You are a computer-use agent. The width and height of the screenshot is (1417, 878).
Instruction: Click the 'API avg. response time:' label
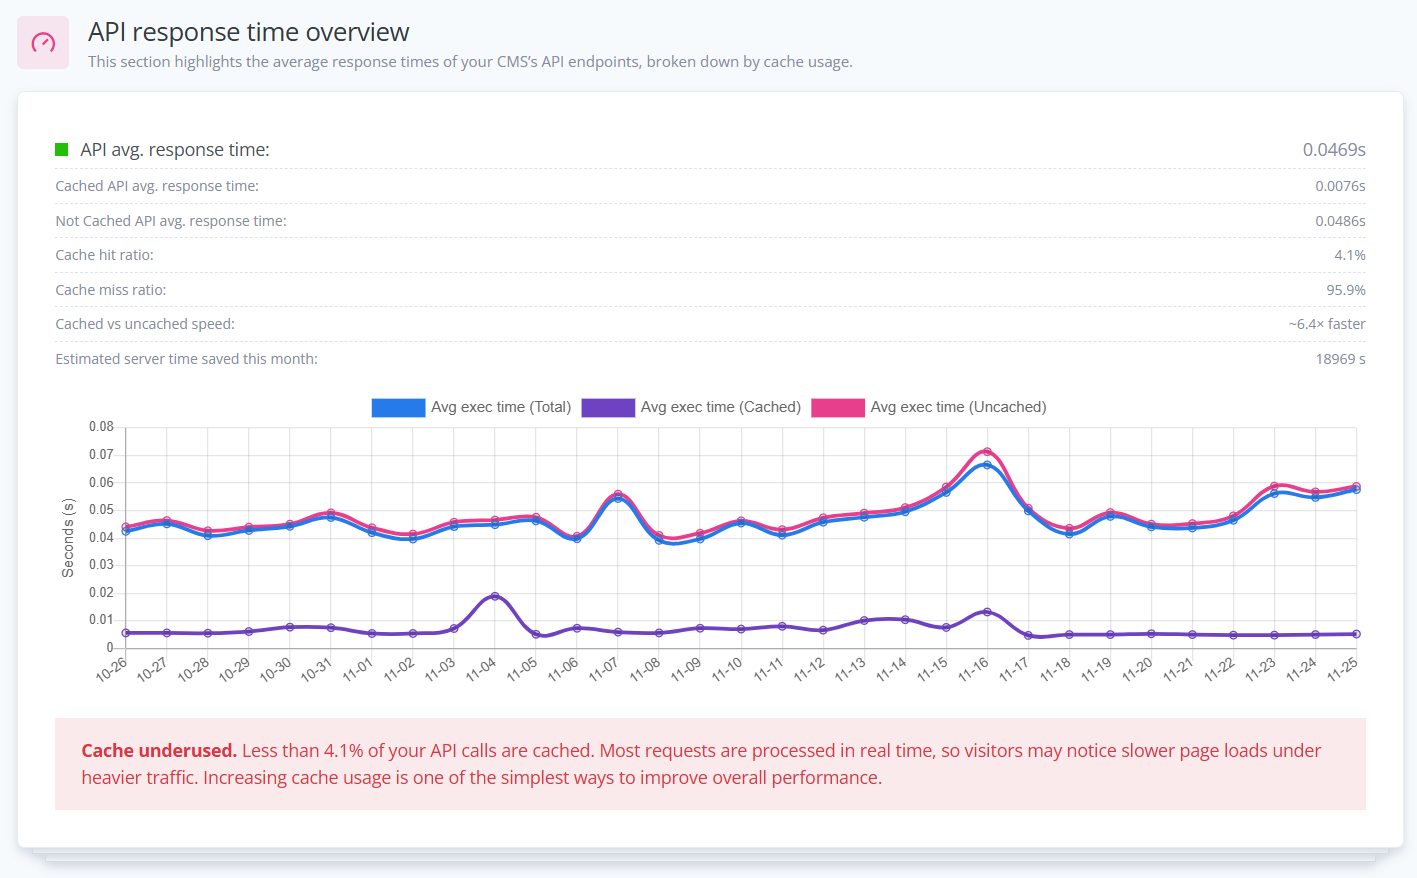175,150
